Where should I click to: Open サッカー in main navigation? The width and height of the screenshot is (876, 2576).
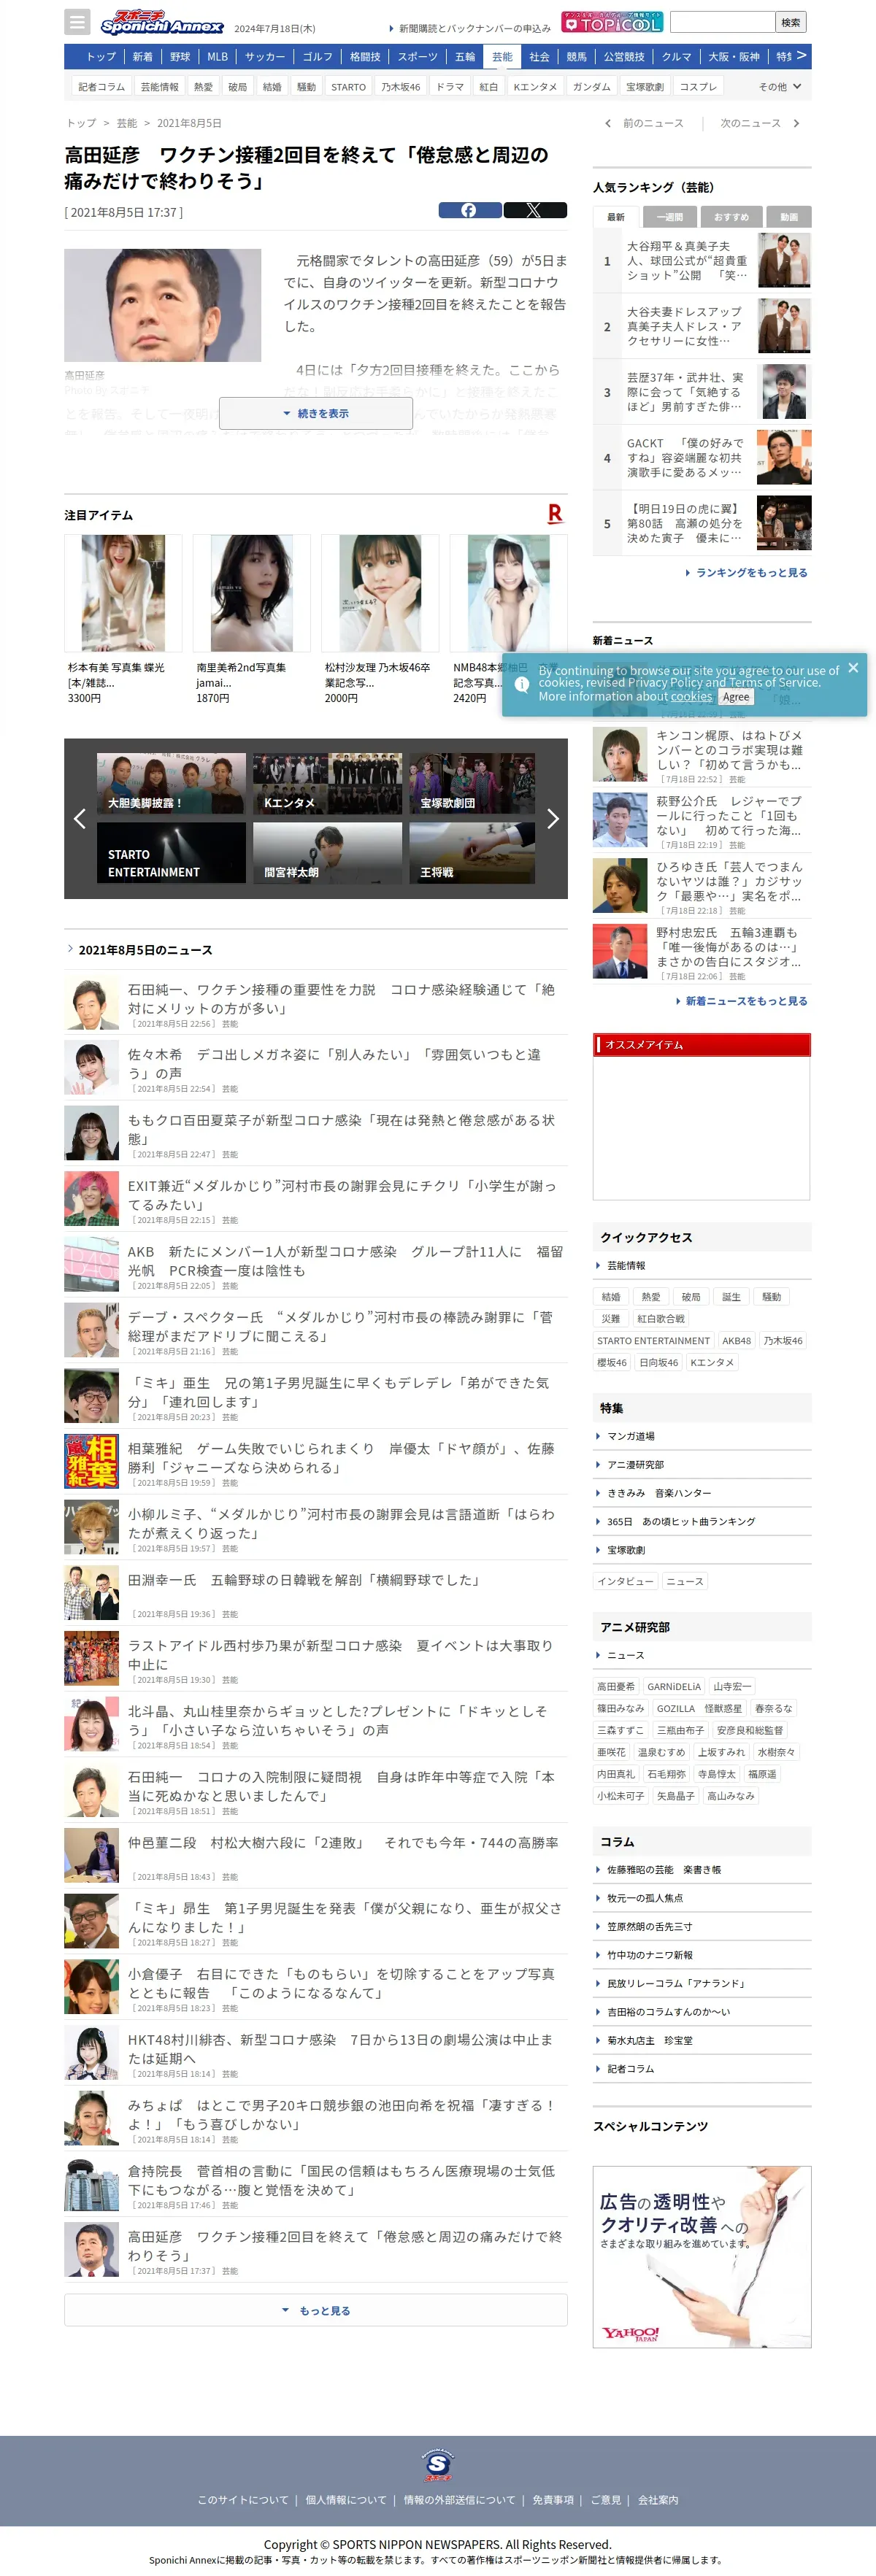click(x=265, y=57)
